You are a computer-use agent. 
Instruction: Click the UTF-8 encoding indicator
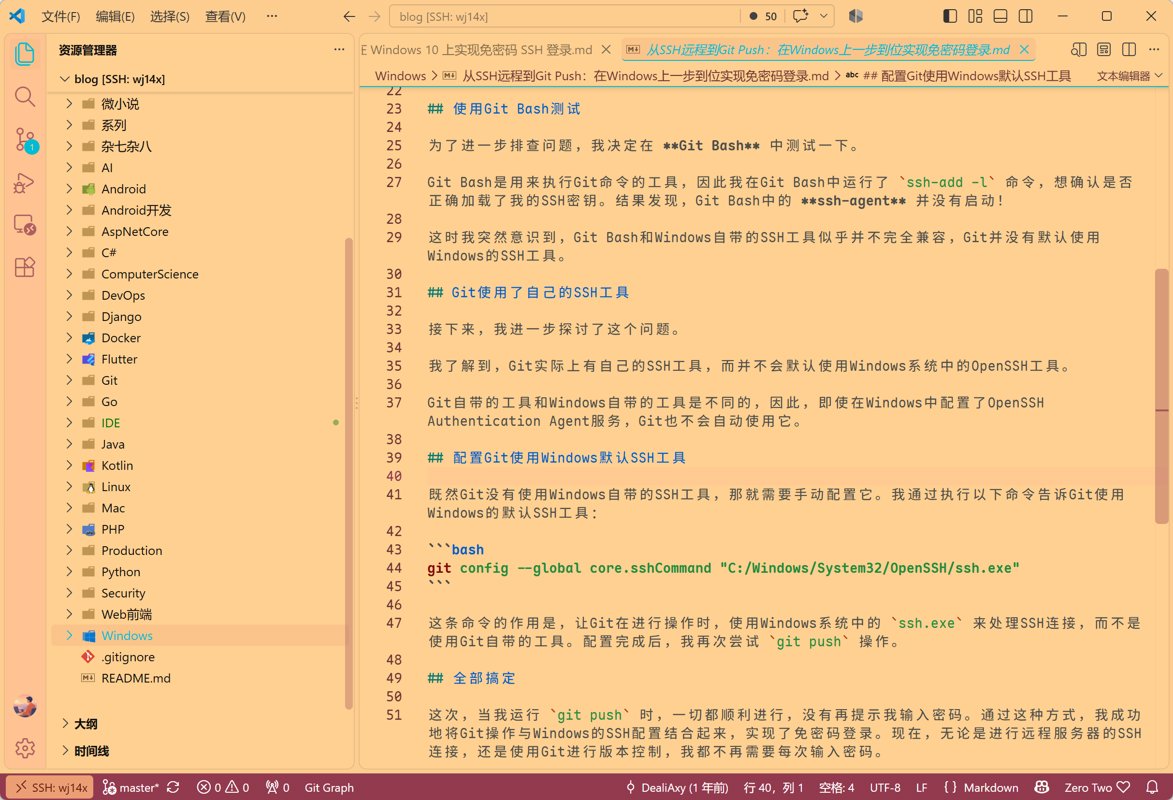[885, 787]
